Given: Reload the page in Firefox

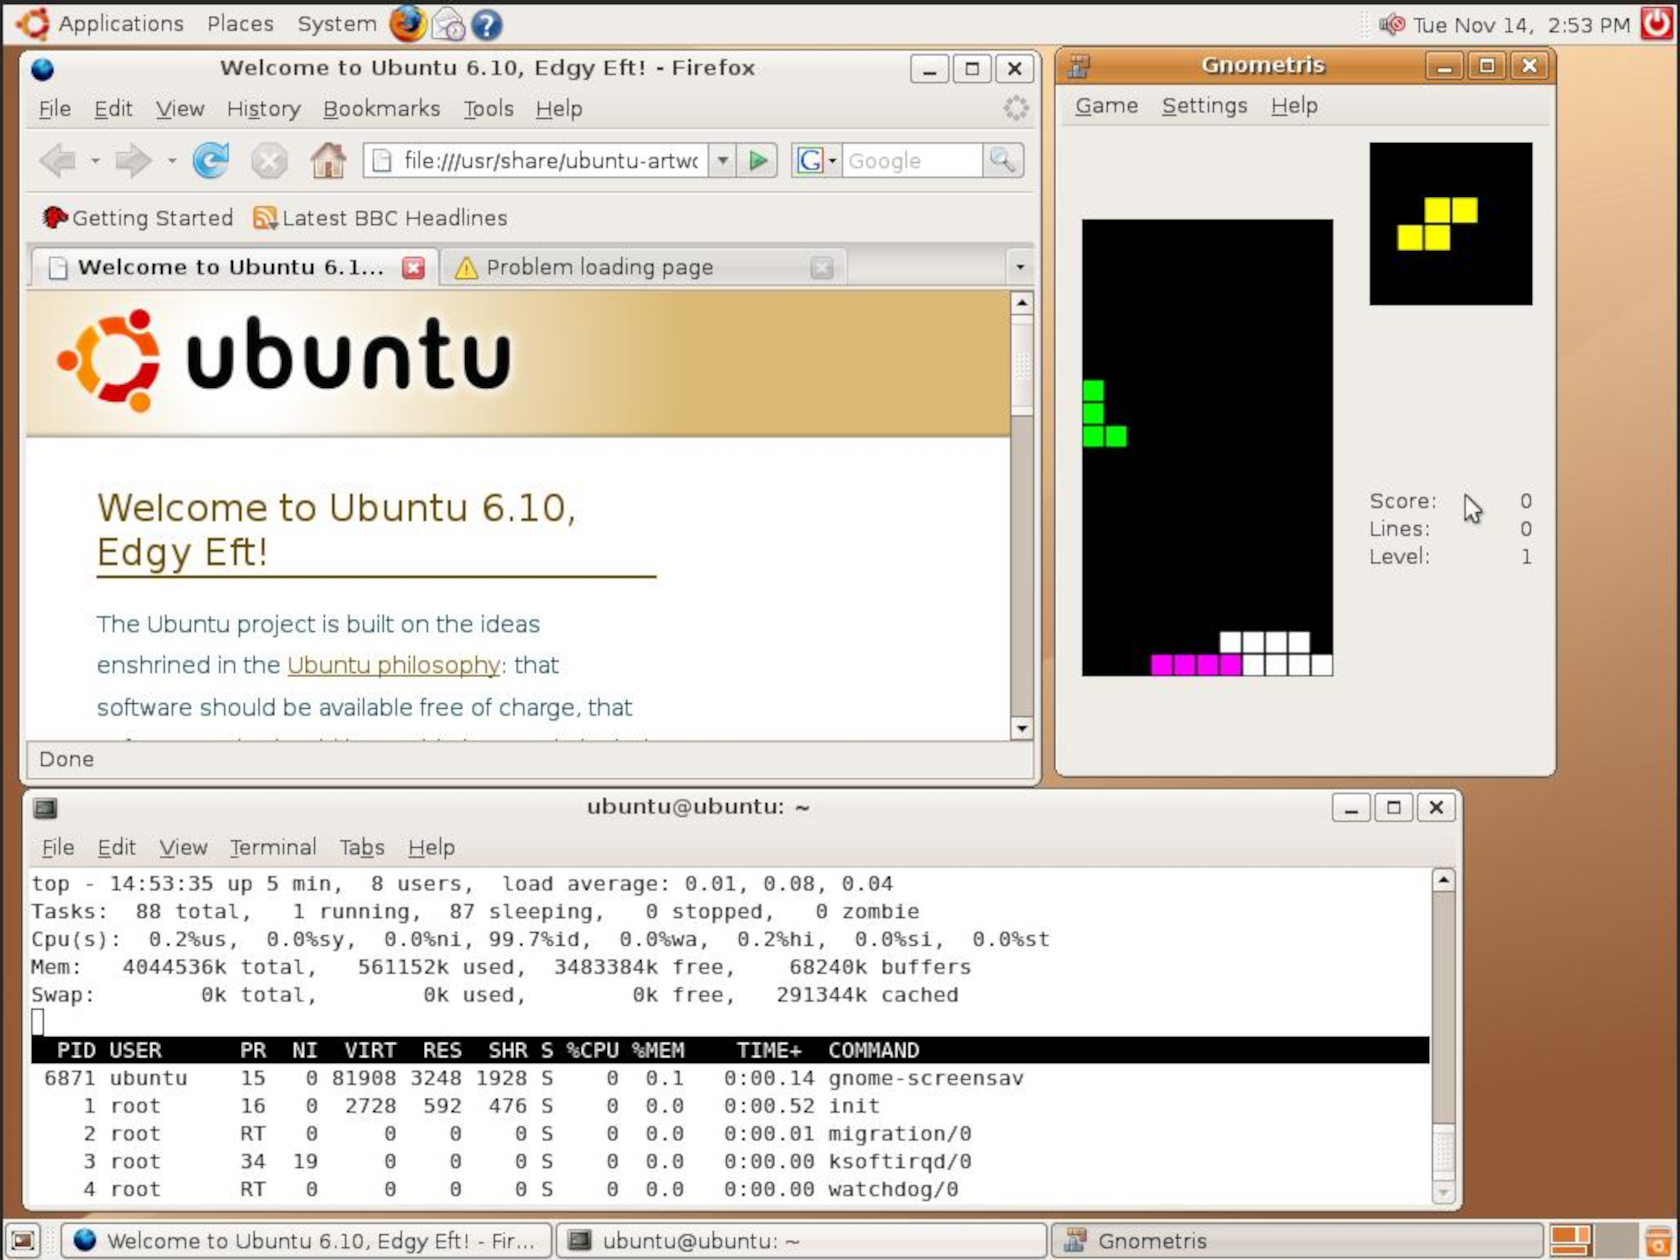Looking at the screenshot, I should click(210, 160).
